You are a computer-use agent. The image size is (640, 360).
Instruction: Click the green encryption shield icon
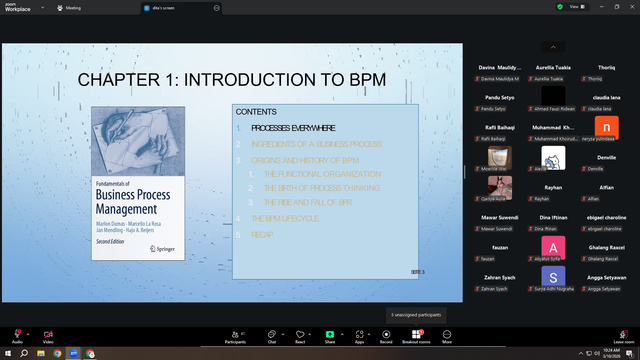point(560,7)
